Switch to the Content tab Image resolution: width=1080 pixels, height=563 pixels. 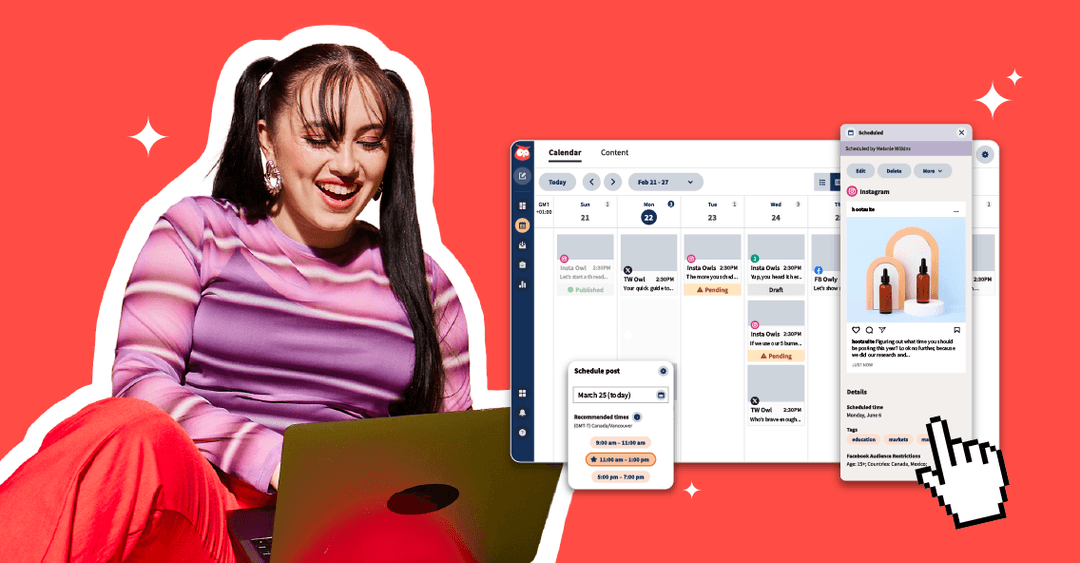tap(614, 153)
